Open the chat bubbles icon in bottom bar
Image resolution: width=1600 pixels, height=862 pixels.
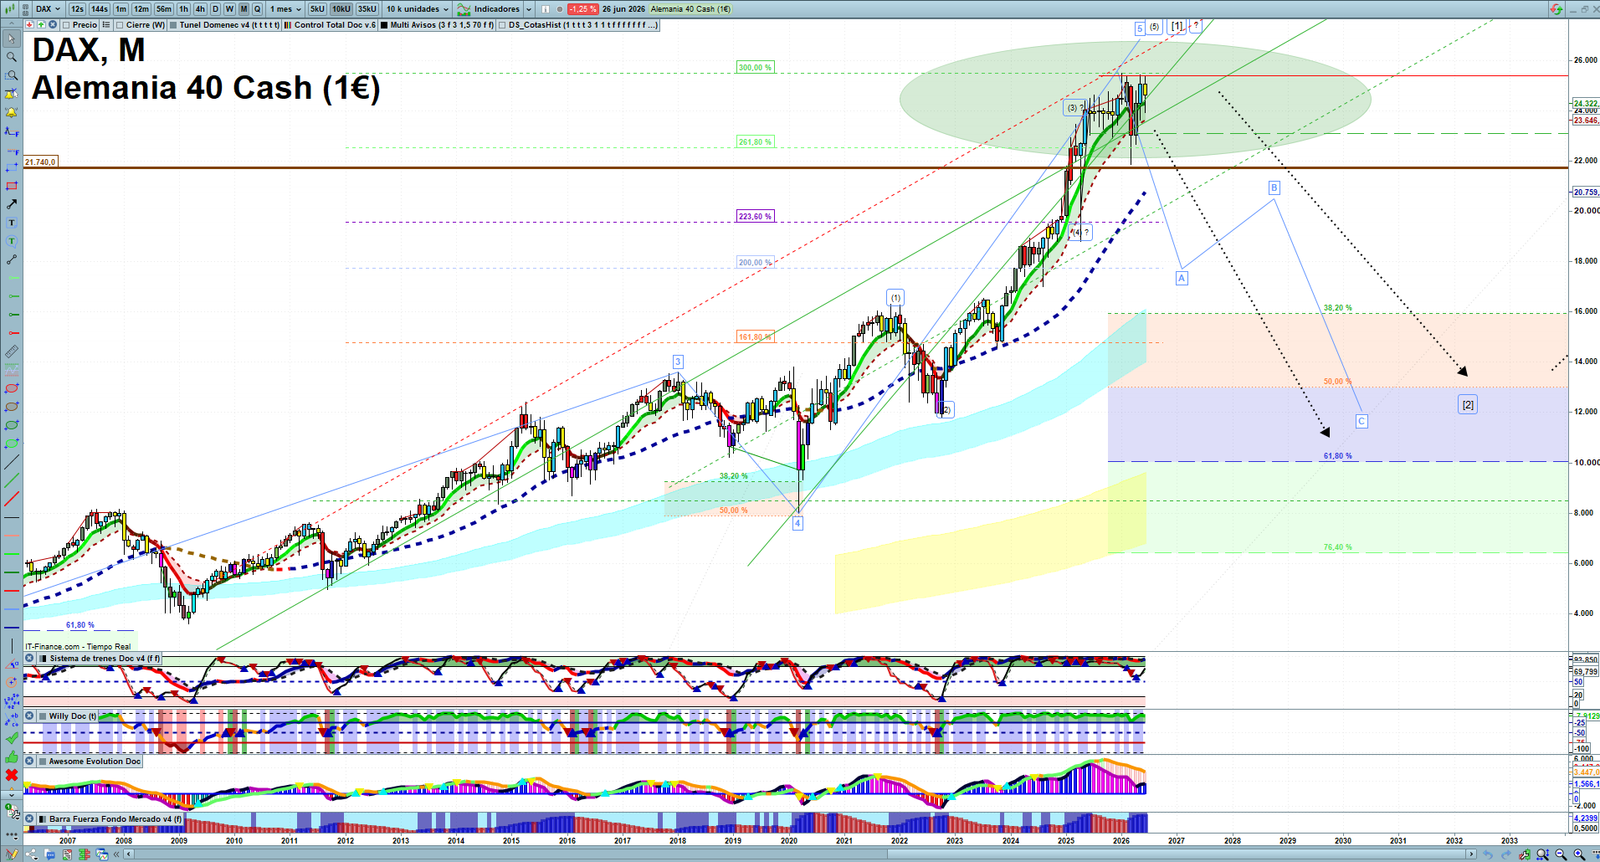tap(50, 854)
